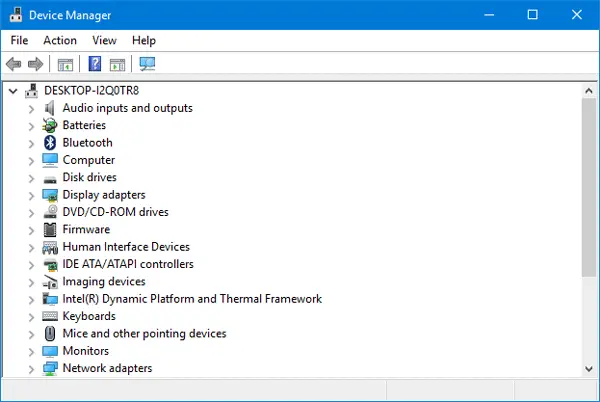
Task: Collapse the DESKTOP-I2Q0TR8 root node
Action: (x=13, y=91)
